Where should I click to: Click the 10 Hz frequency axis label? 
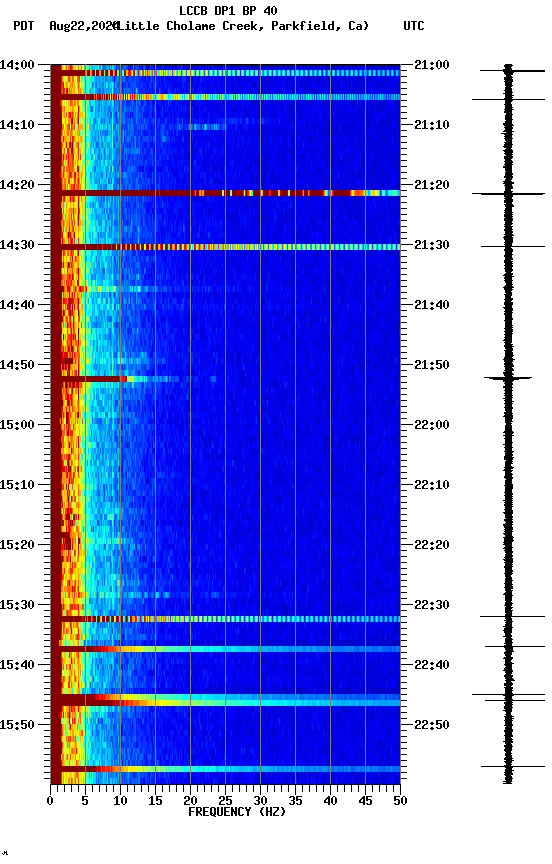[x=120, y=801]
